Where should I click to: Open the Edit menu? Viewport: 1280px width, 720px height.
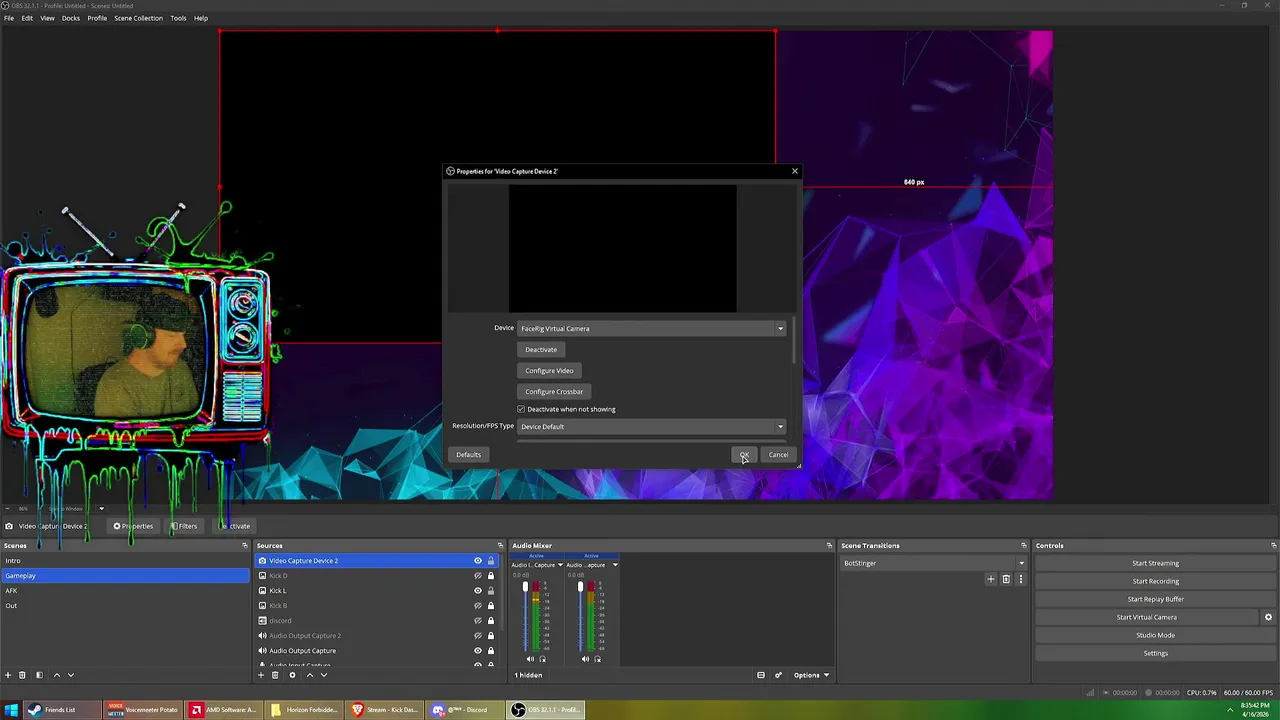pos(27,18)
